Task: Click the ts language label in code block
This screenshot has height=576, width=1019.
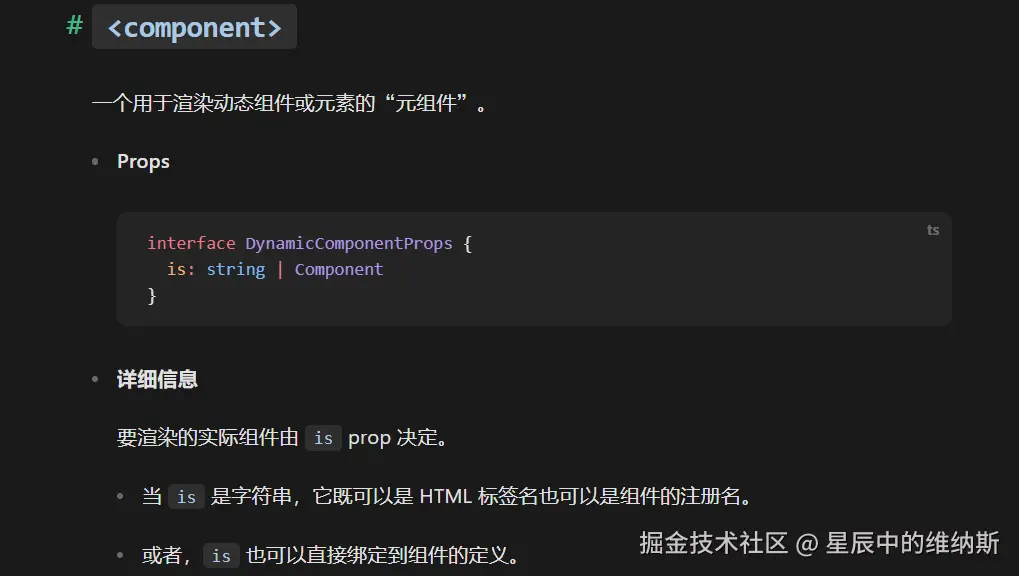Action: 933,230
